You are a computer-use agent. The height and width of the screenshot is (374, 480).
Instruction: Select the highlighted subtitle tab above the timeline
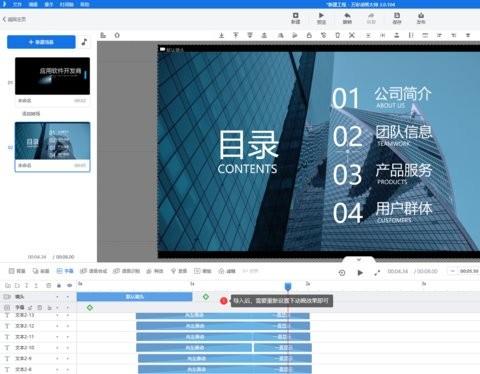pos(65,271)
